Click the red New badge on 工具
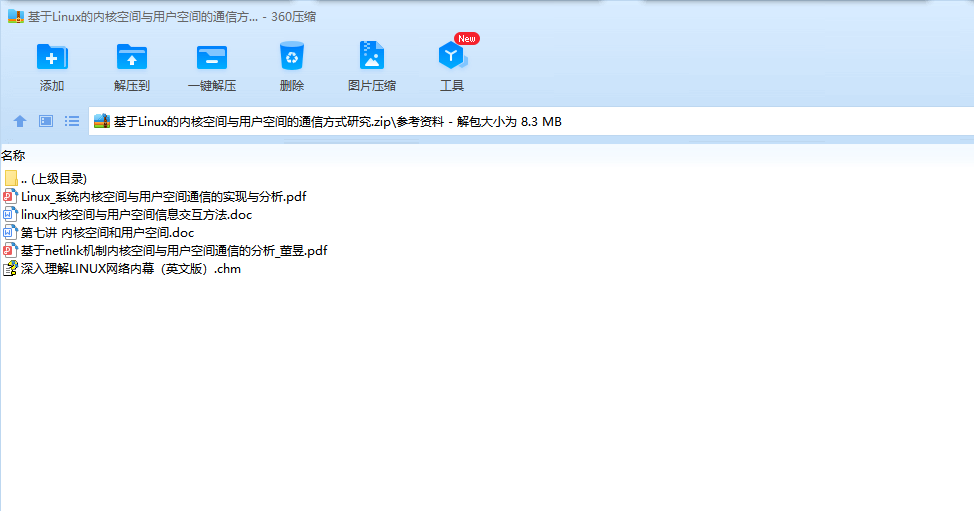This screenshot has height=511, width=974. pyautogui.click(x=467, y=38)
